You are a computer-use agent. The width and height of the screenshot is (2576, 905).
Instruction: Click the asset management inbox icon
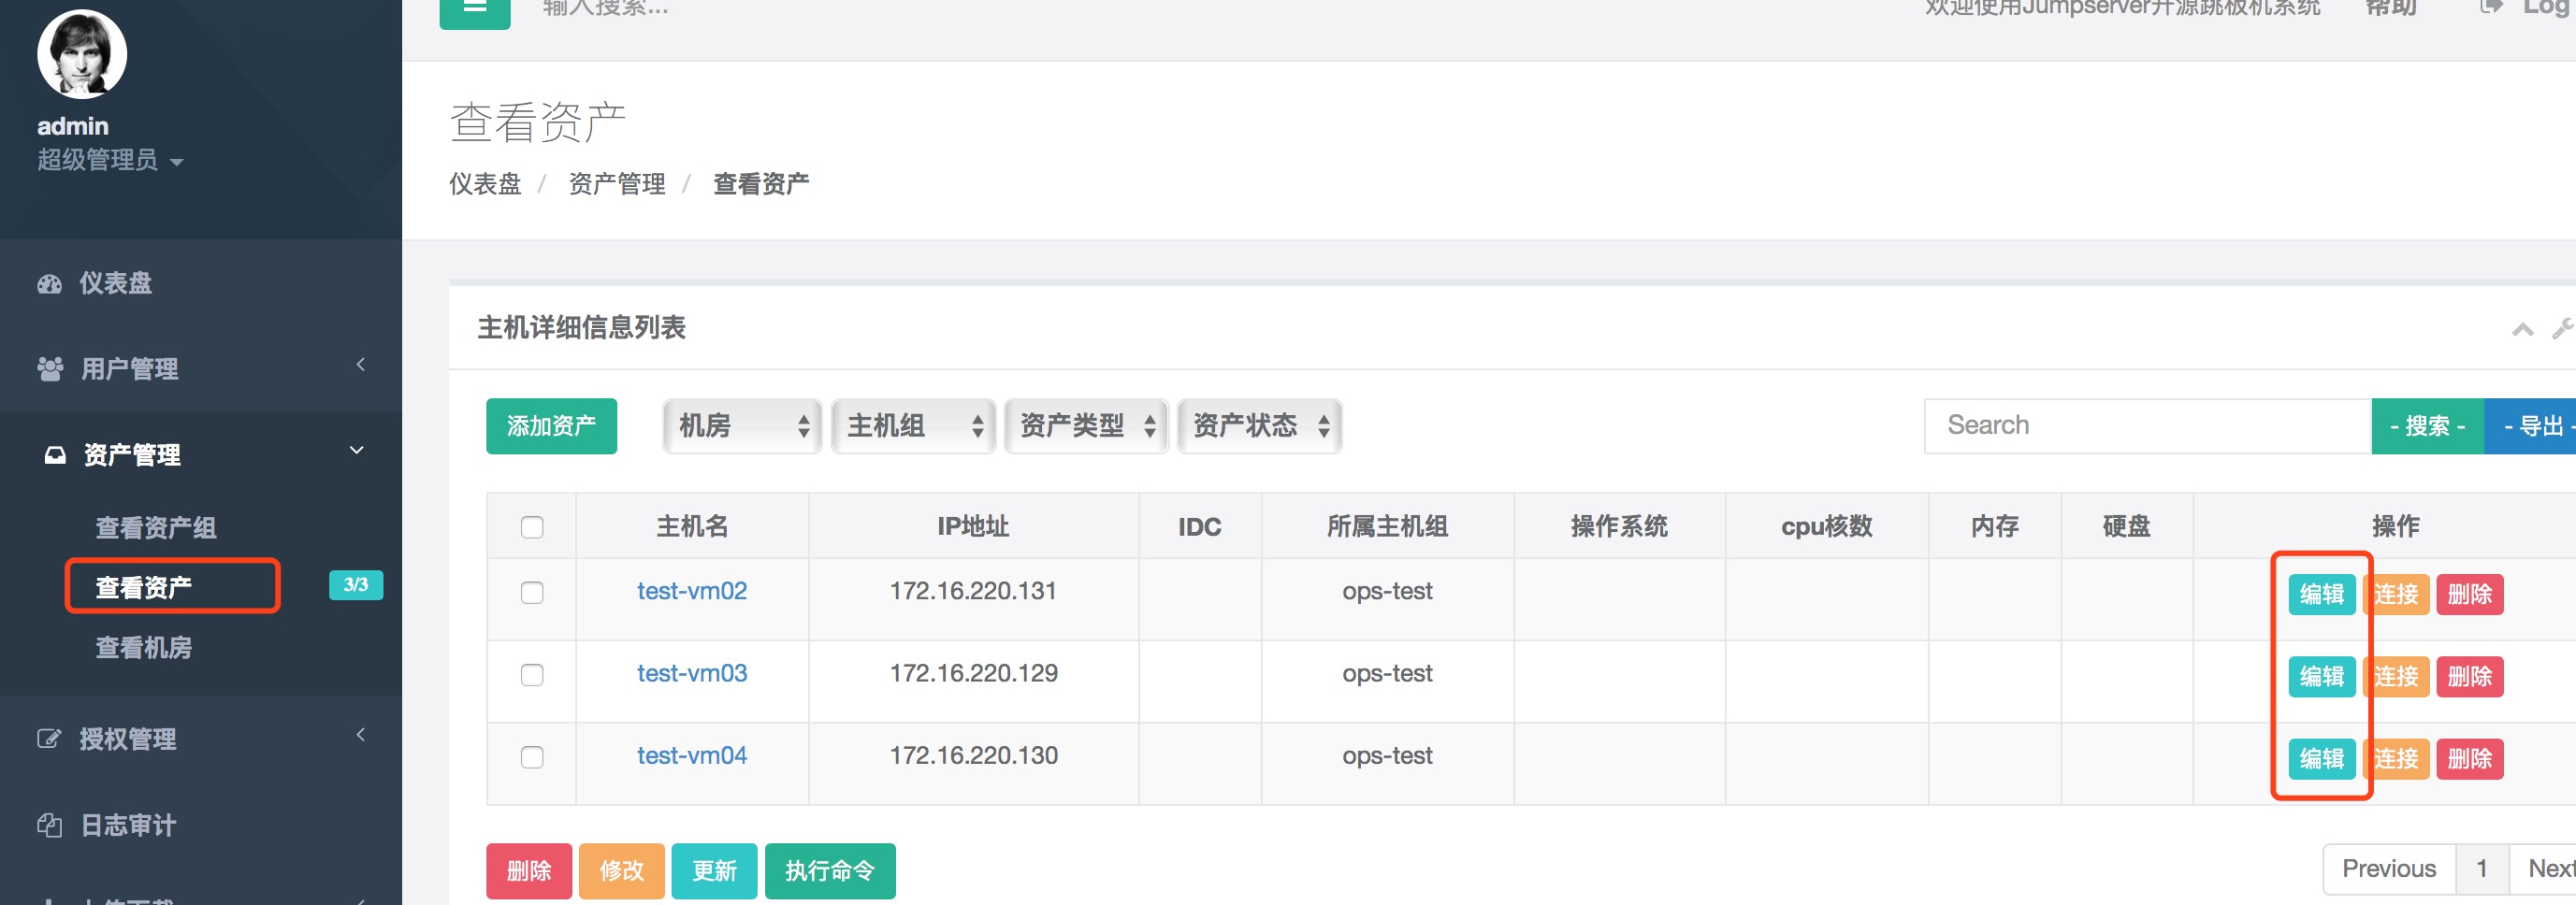[55, 455]
